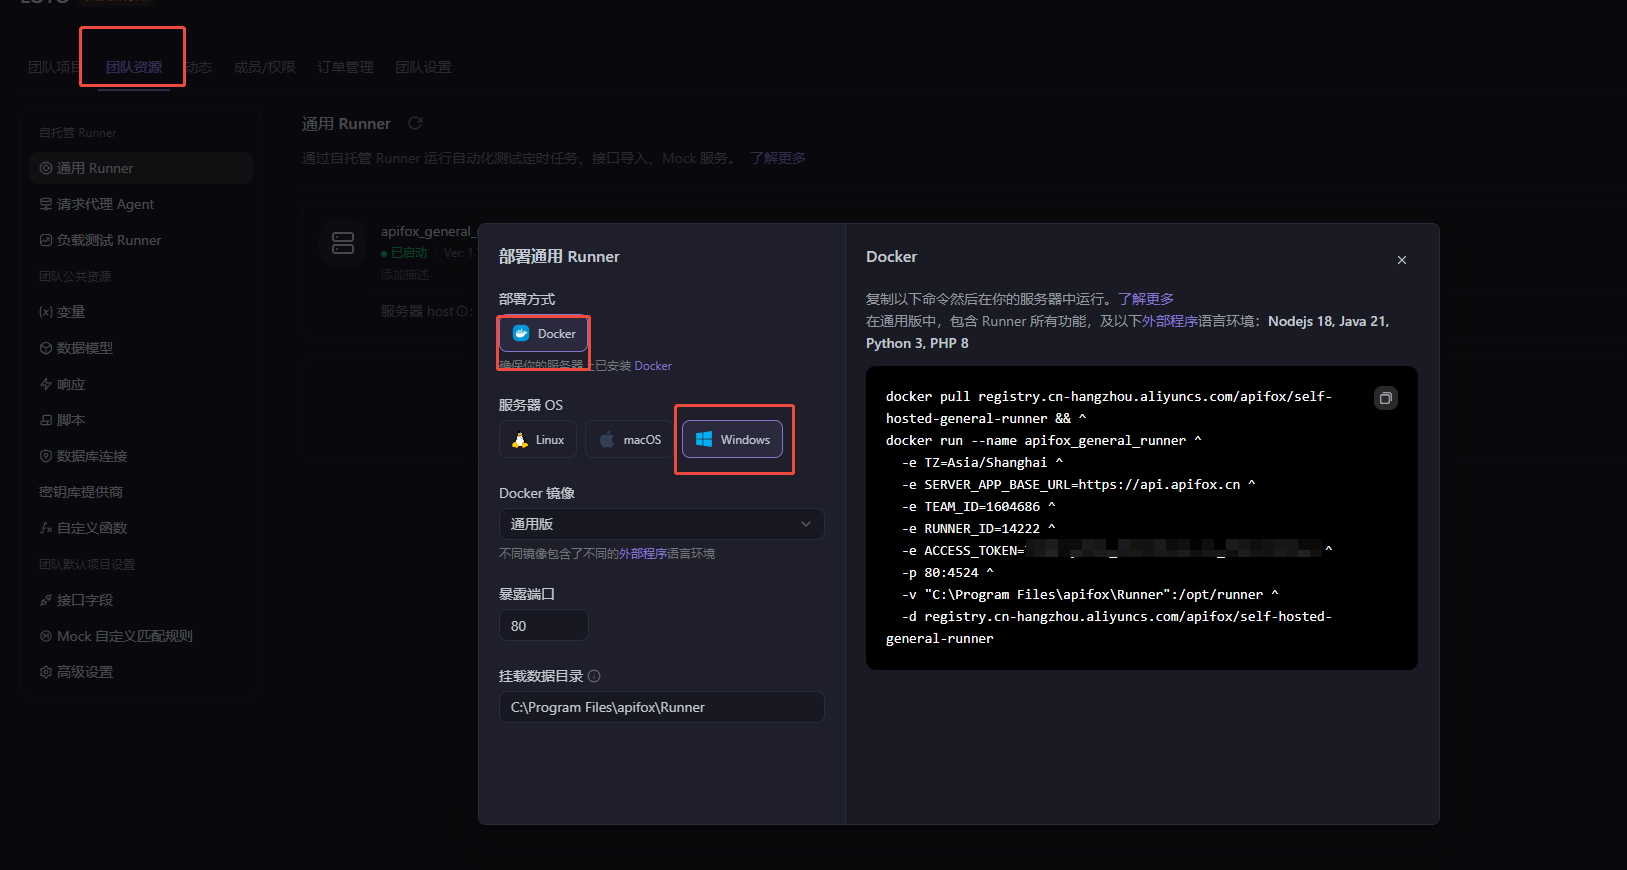Switch to 团队项目 tab
Screen dimensions: 1627x870
tap(55, 67)
